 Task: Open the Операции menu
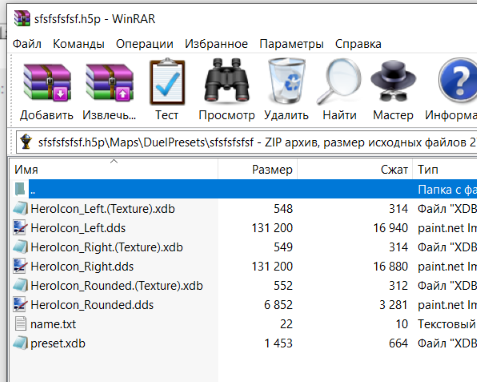(145, 44)
